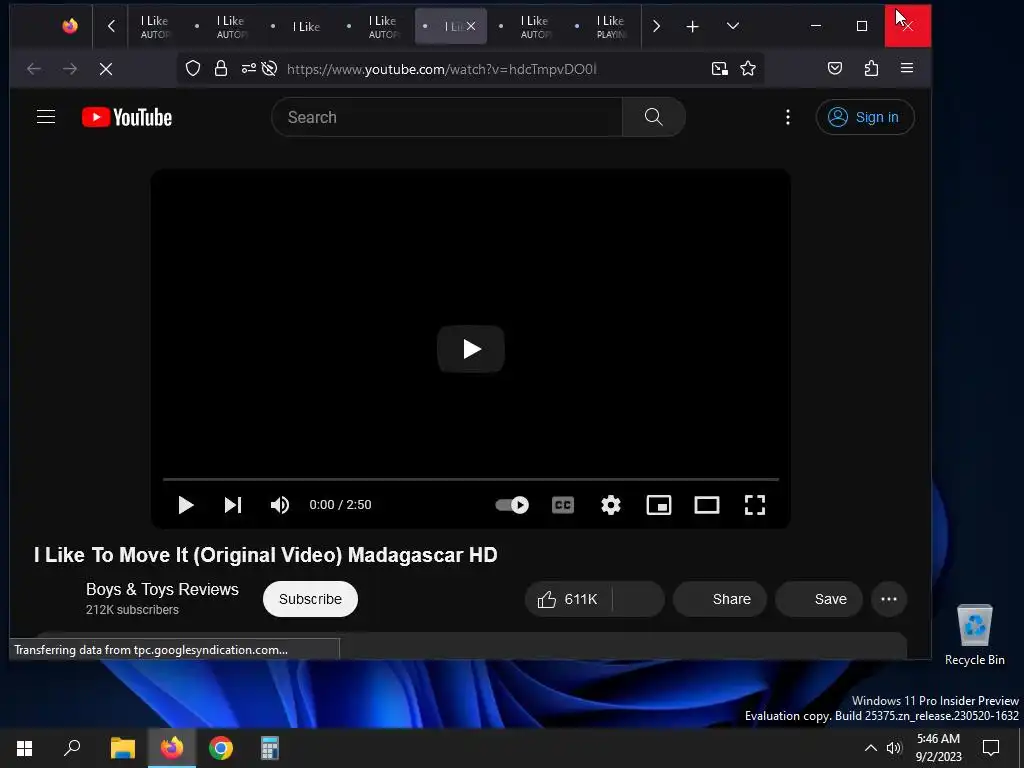The image size is (1024, 768).
Task: Launch Google Chrome from the taskbar
Action: 221,748
